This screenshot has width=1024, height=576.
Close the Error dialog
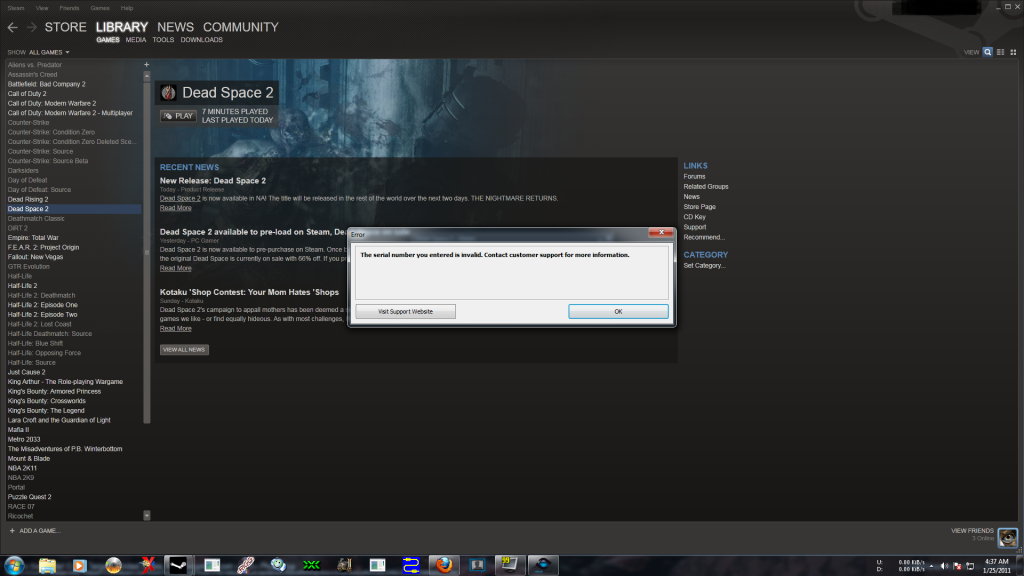pyautogui.click(x=661, y=232)
